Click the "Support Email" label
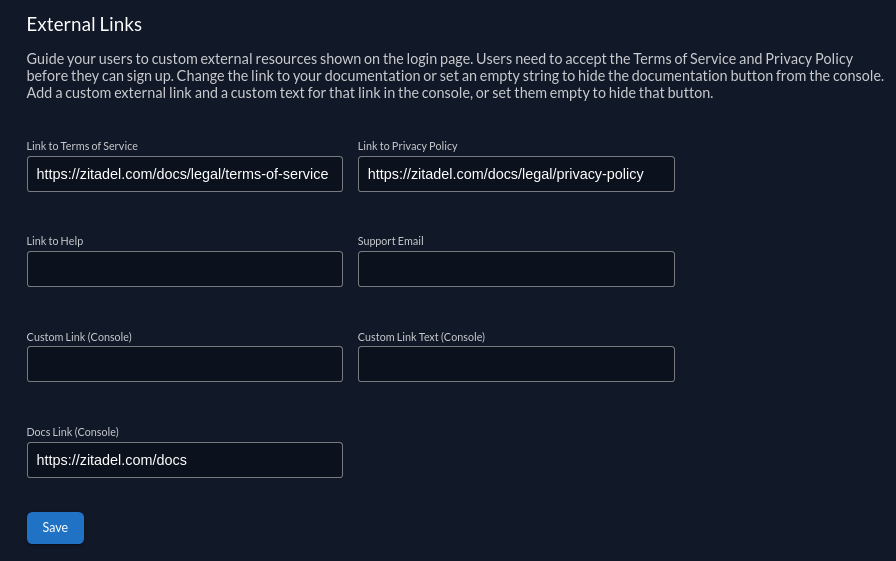 (390, 241)
